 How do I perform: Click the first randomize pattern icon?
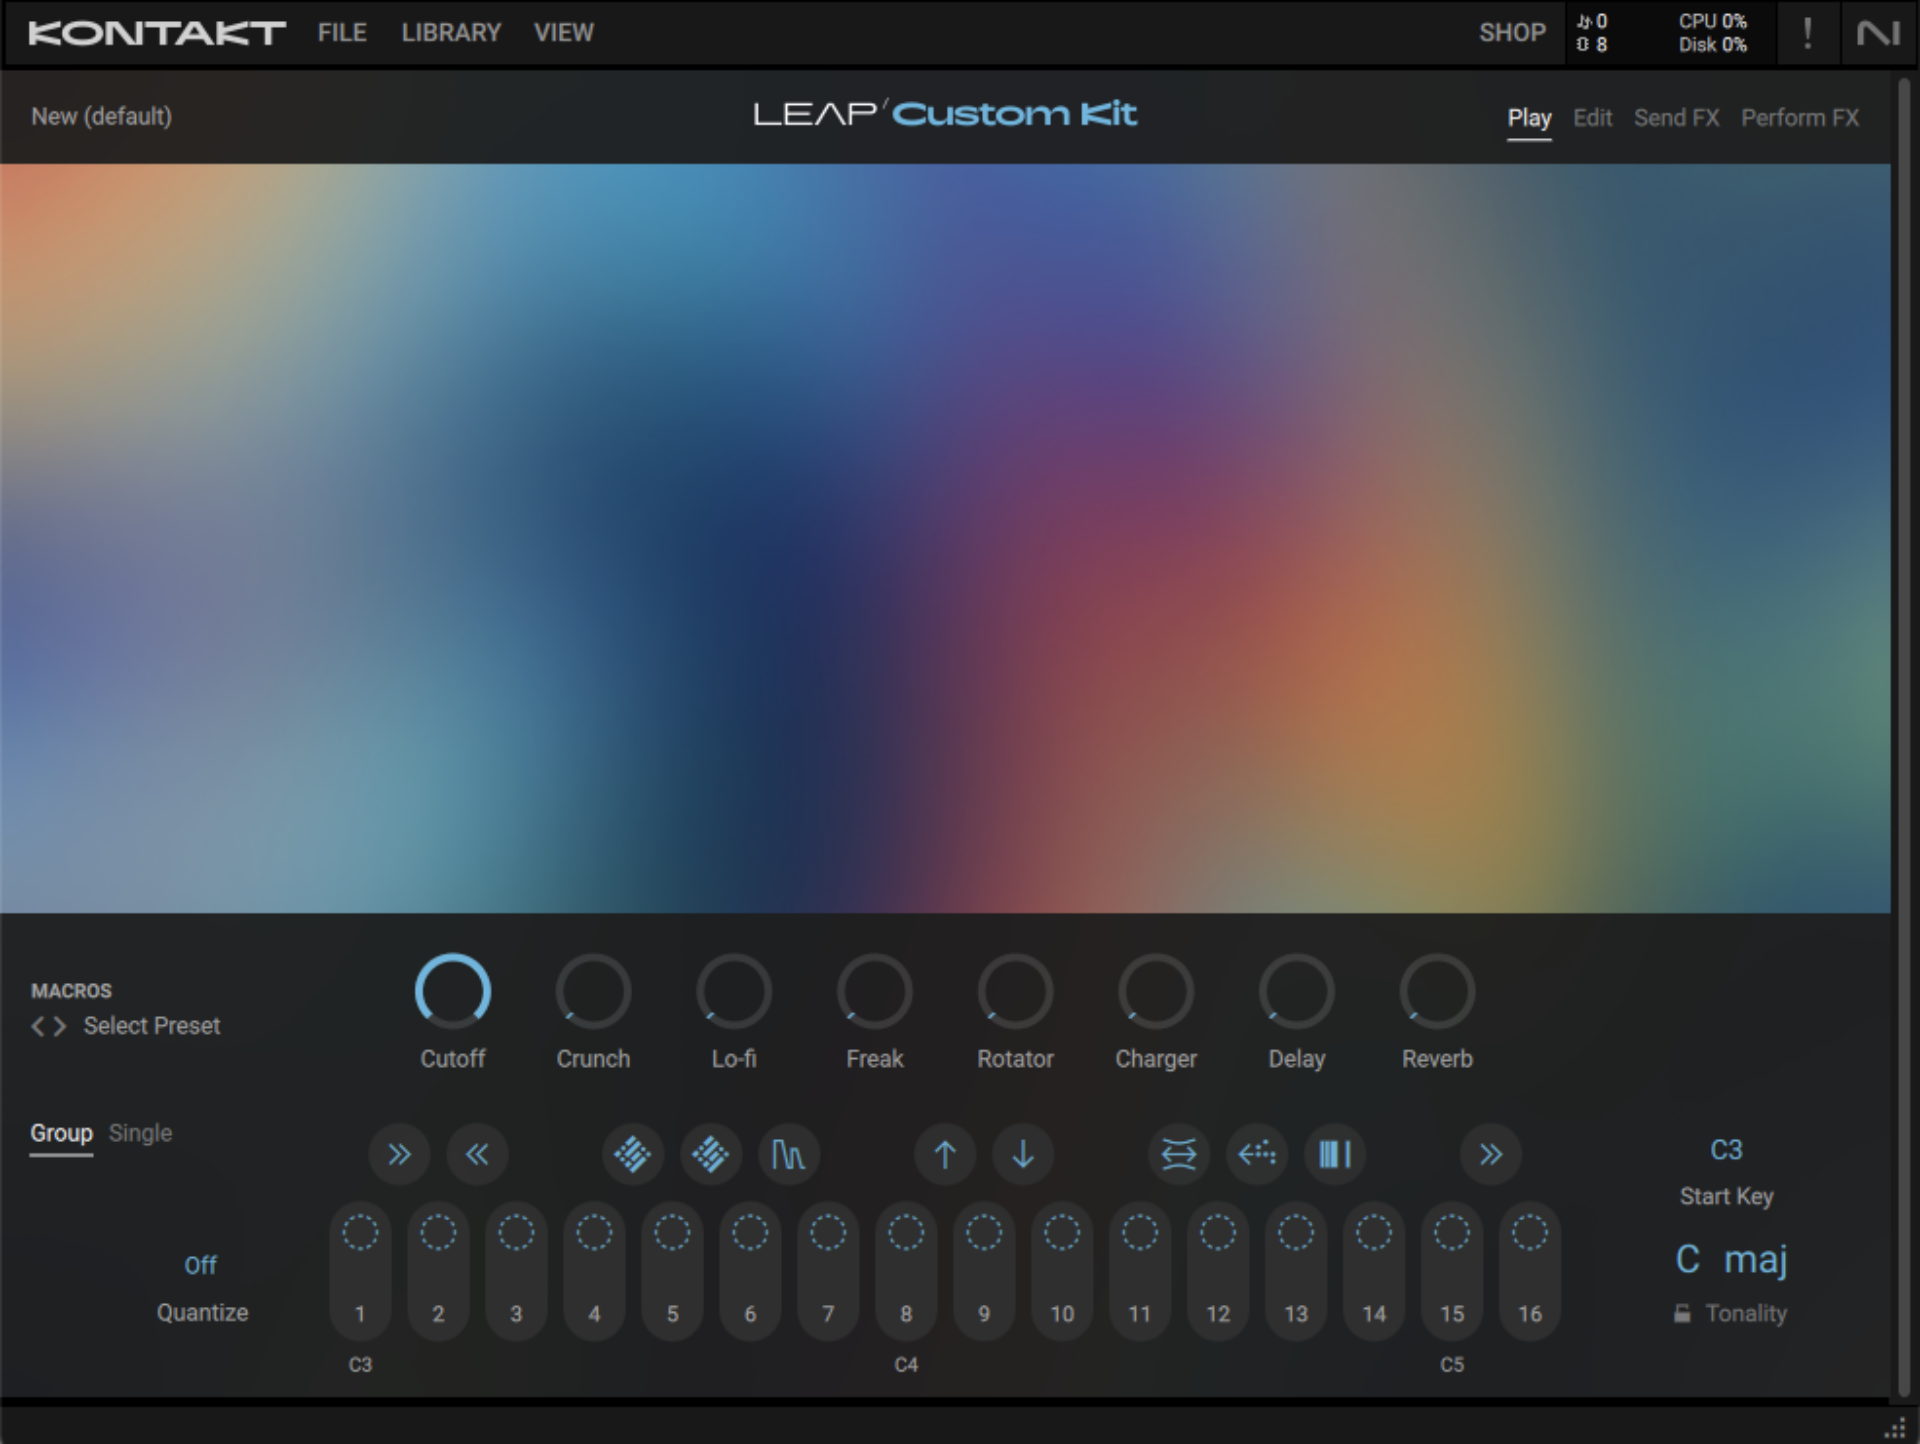pos(633,1154)
